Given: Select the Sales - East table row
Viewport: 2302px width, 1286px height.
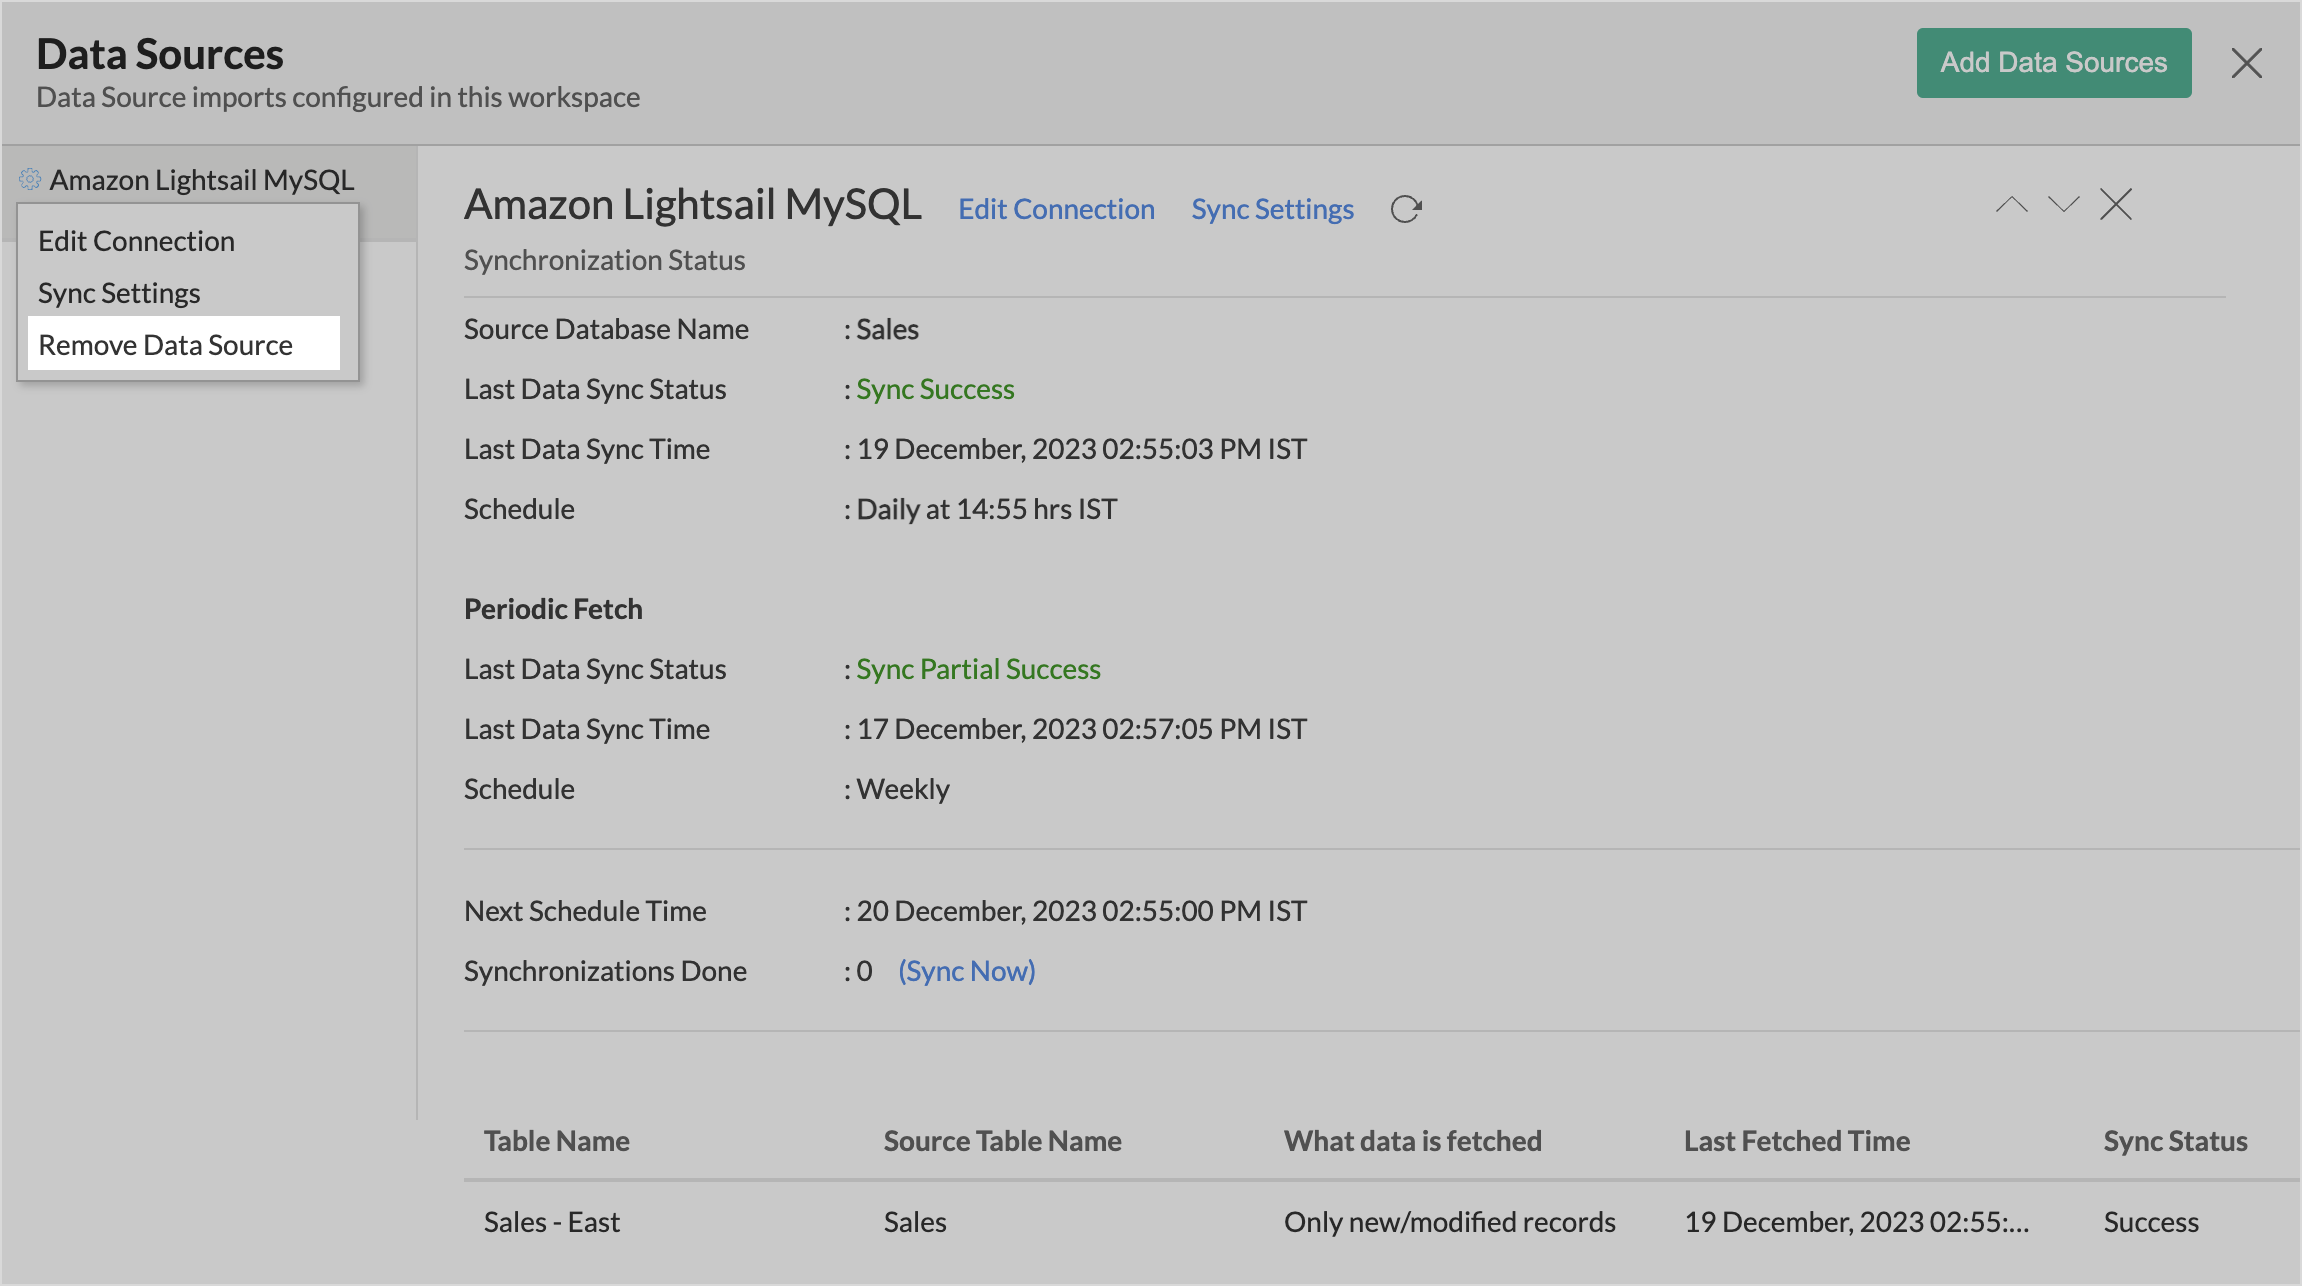Looking at the screenshot, I should click(552, 1222).
